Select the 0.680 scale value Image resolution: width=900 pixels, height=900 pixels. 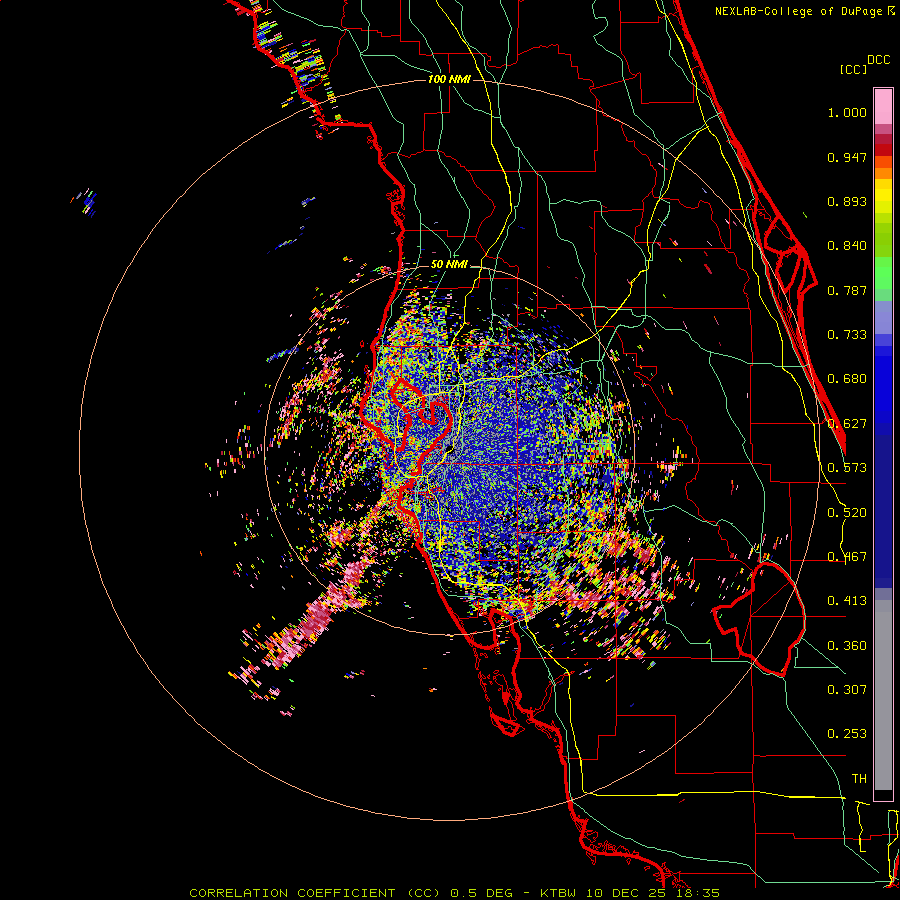coord(847,379)
